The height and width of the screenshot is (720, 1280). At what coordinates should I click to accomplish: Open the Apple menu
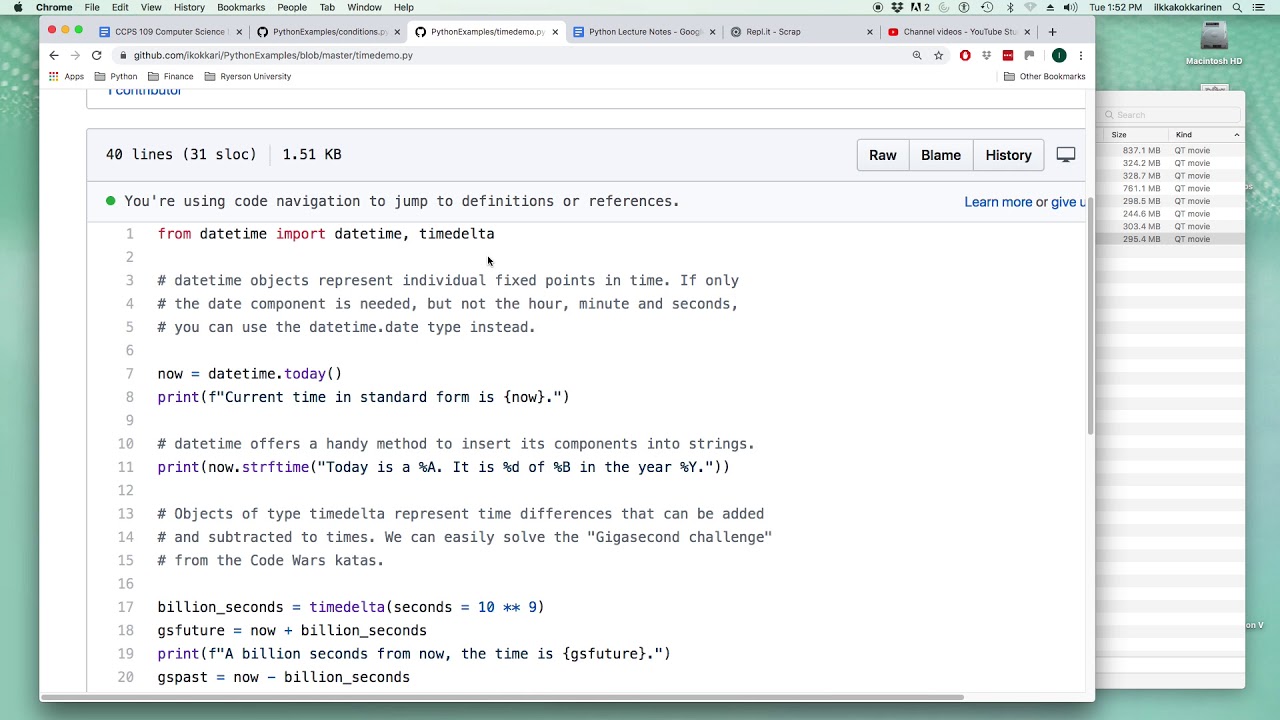[18, 7]
